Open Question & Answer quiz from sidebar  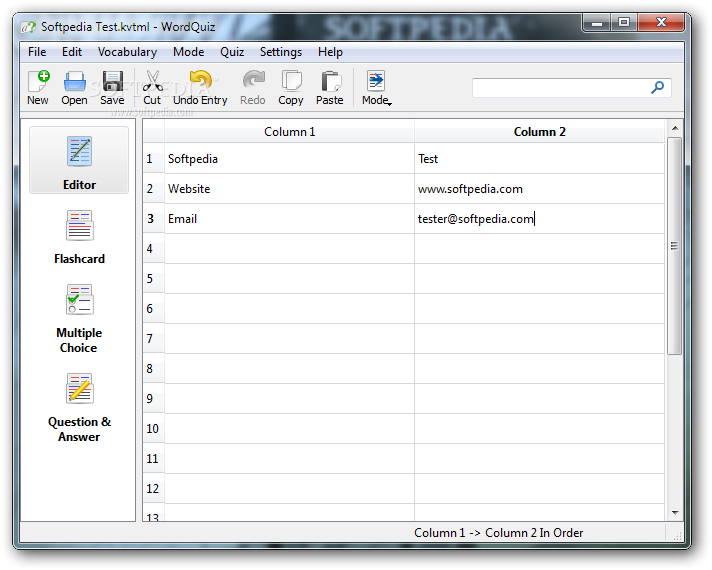79,408
